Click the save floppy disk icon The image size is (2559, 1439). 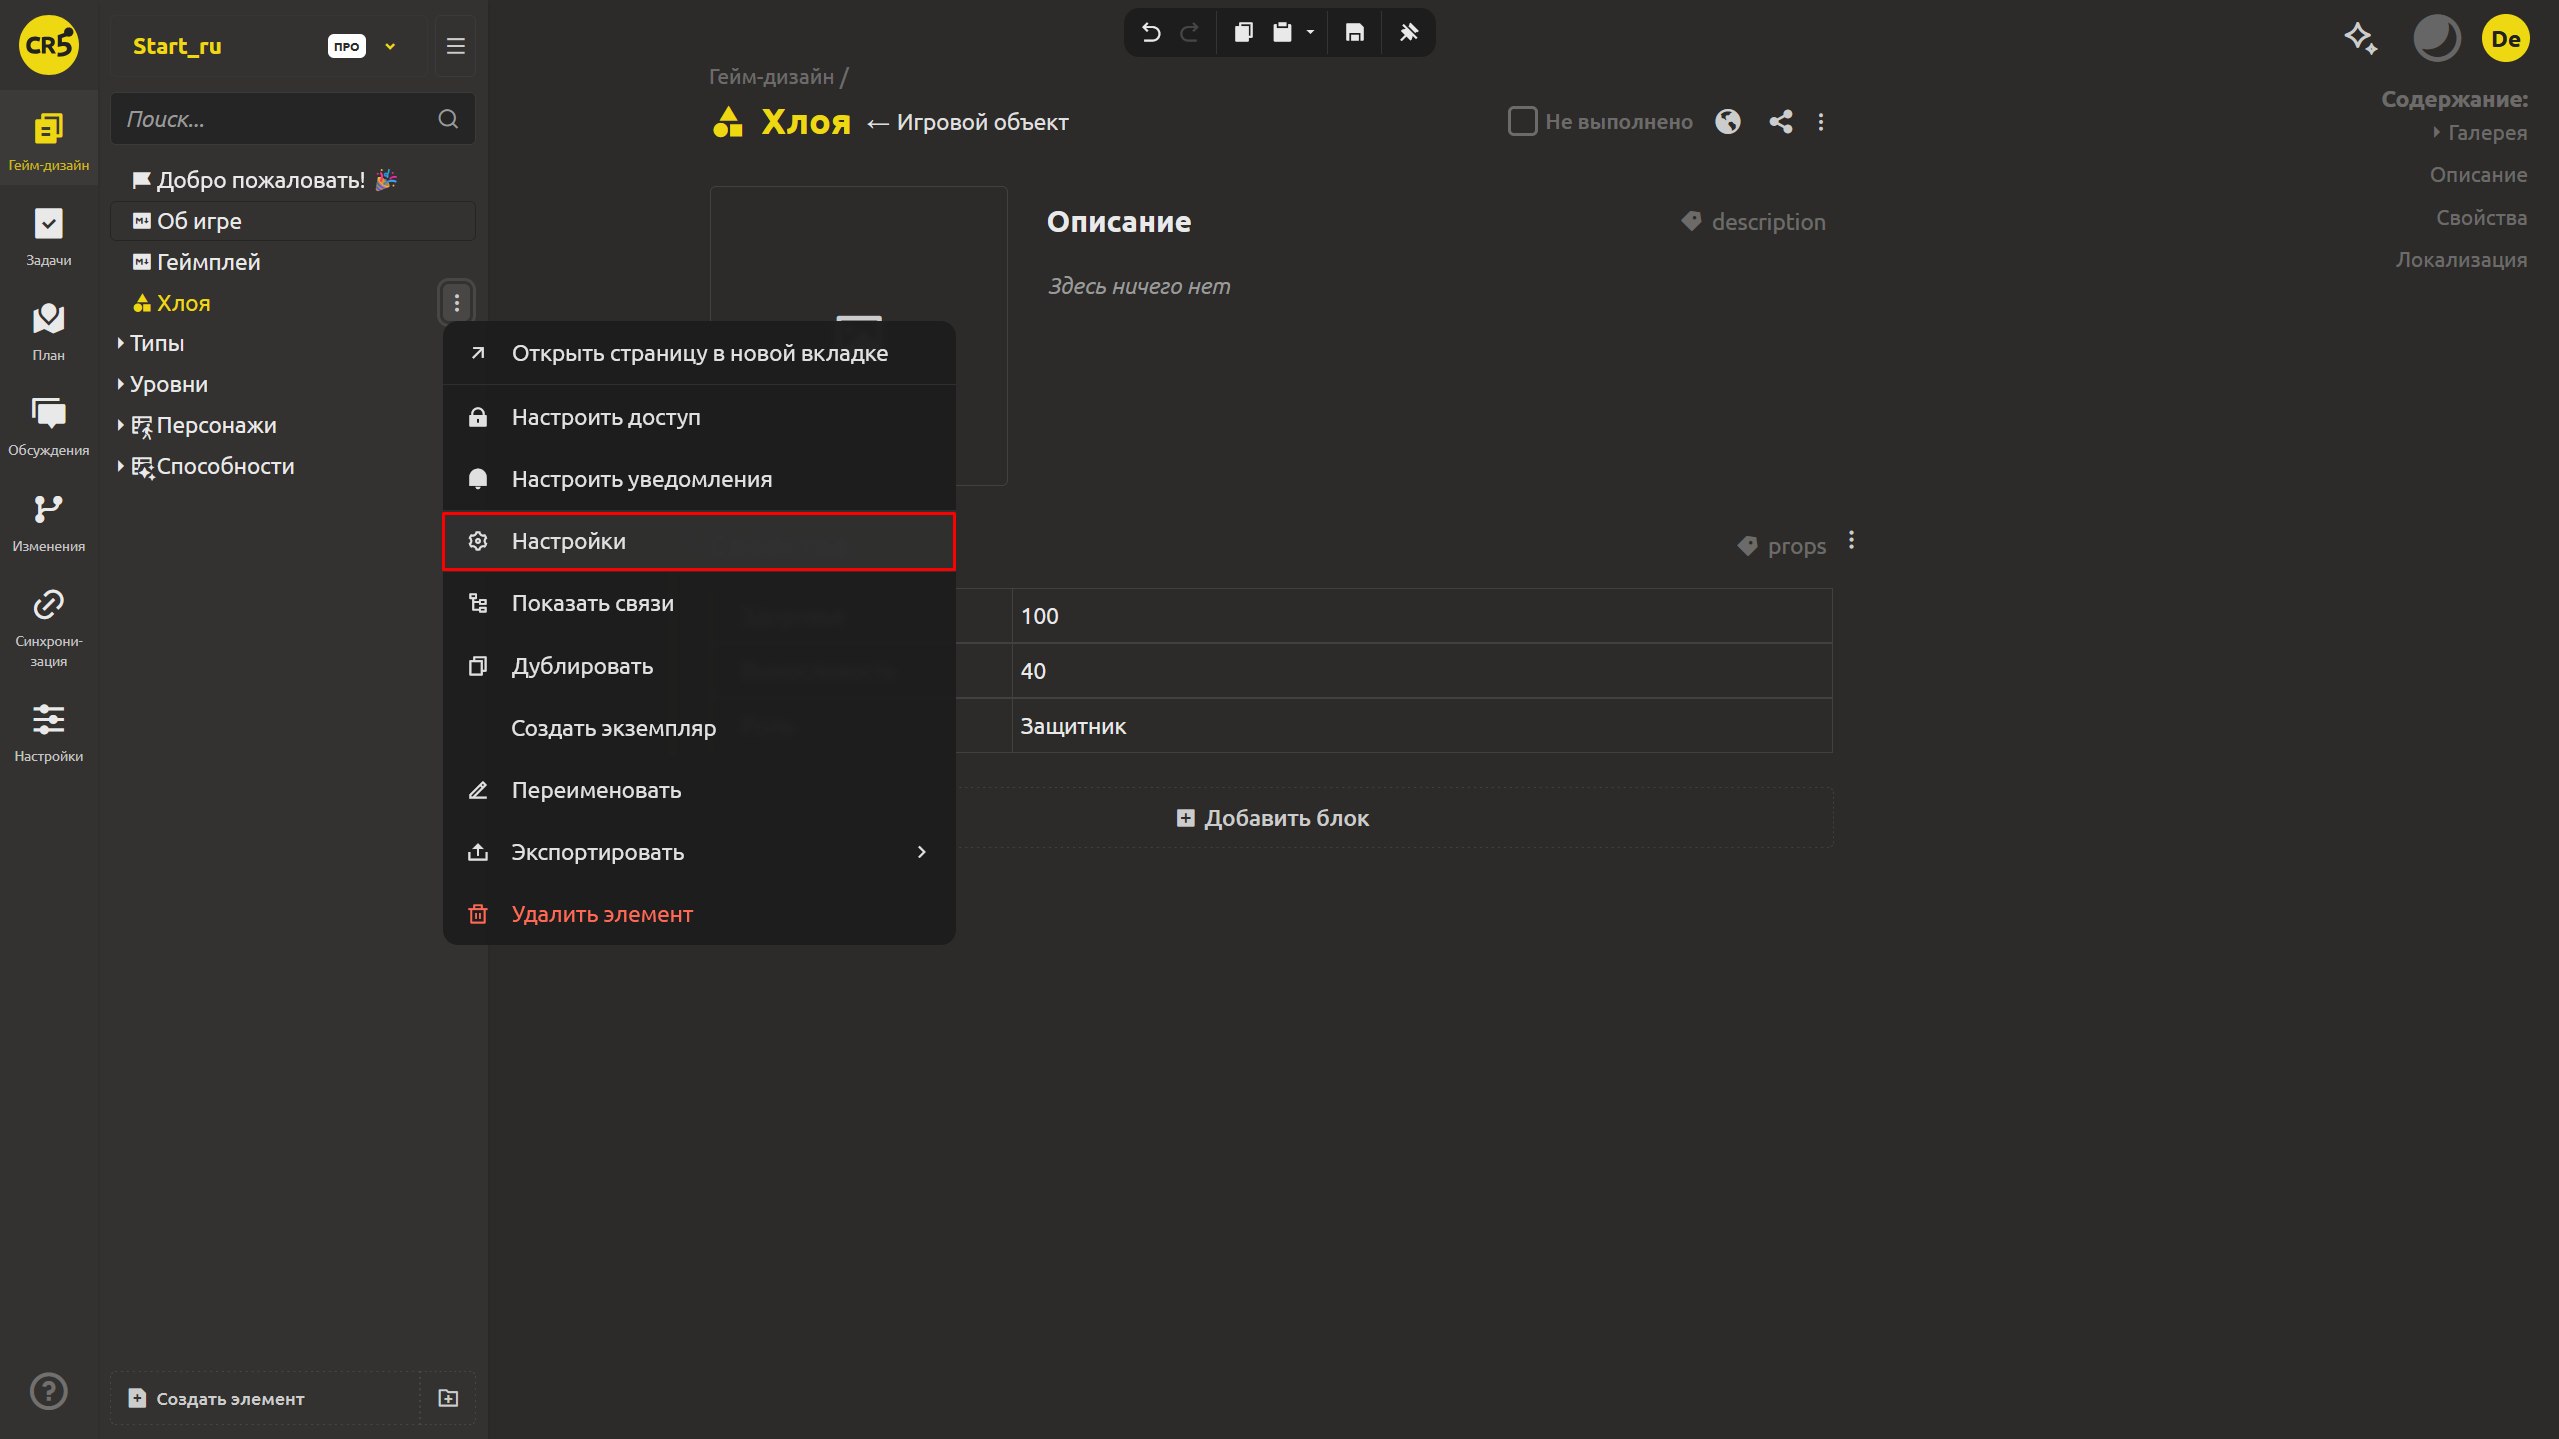click(x=1354, y=33)
